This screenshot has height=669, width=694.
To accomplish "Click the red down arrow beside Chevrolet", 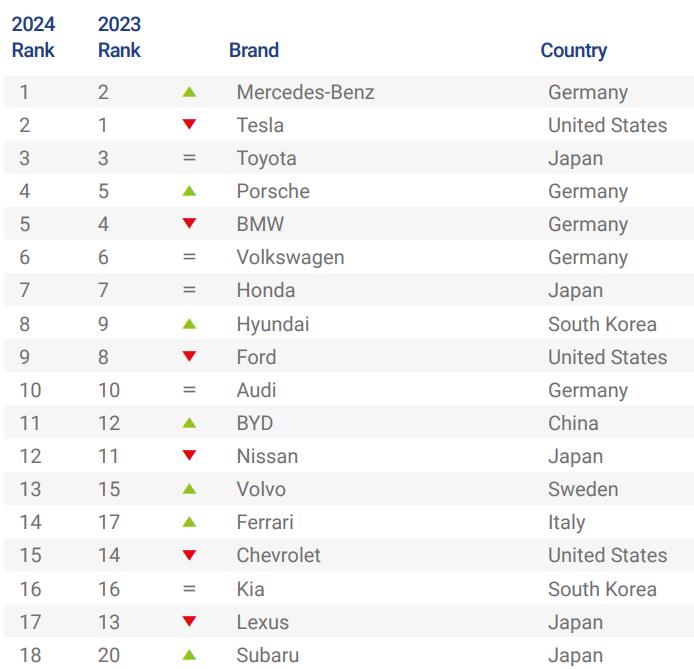I will [x=190, y=555].
